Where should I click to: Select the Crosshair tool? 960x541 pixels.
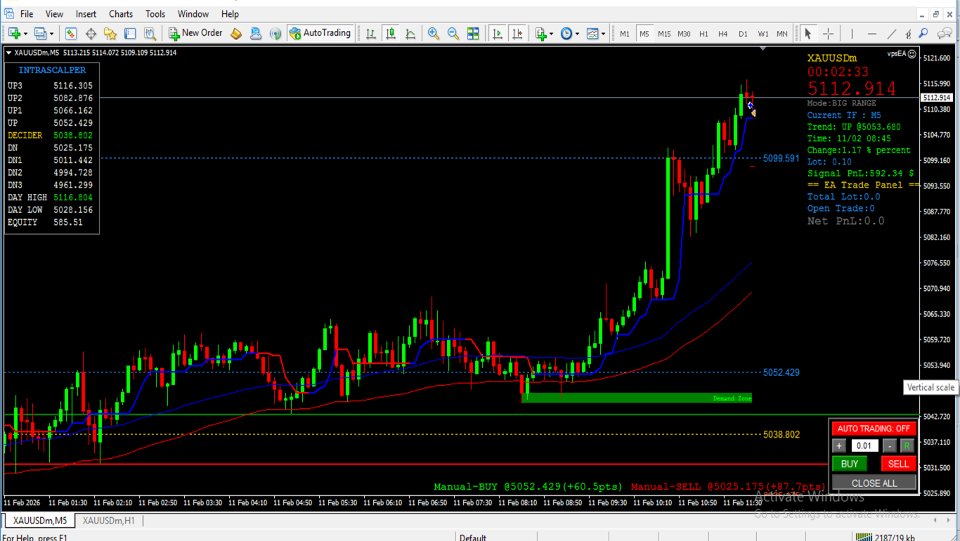tap(828, 33)
